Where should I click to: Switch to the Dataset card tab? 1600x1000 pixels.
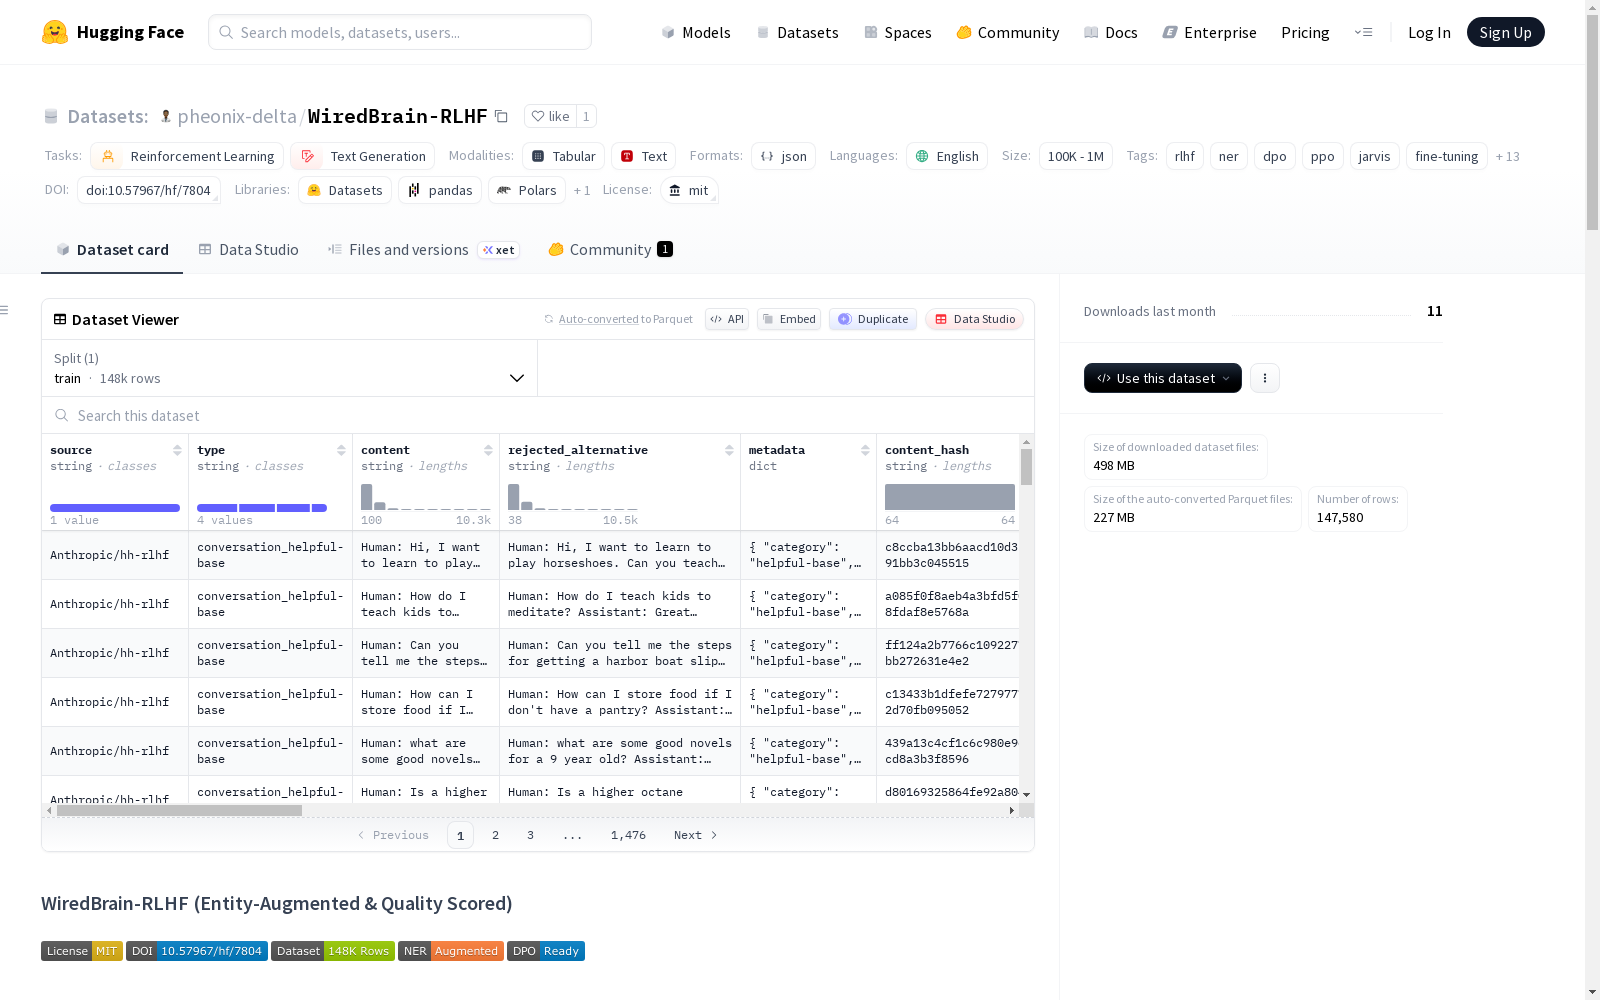coord(112,250)
